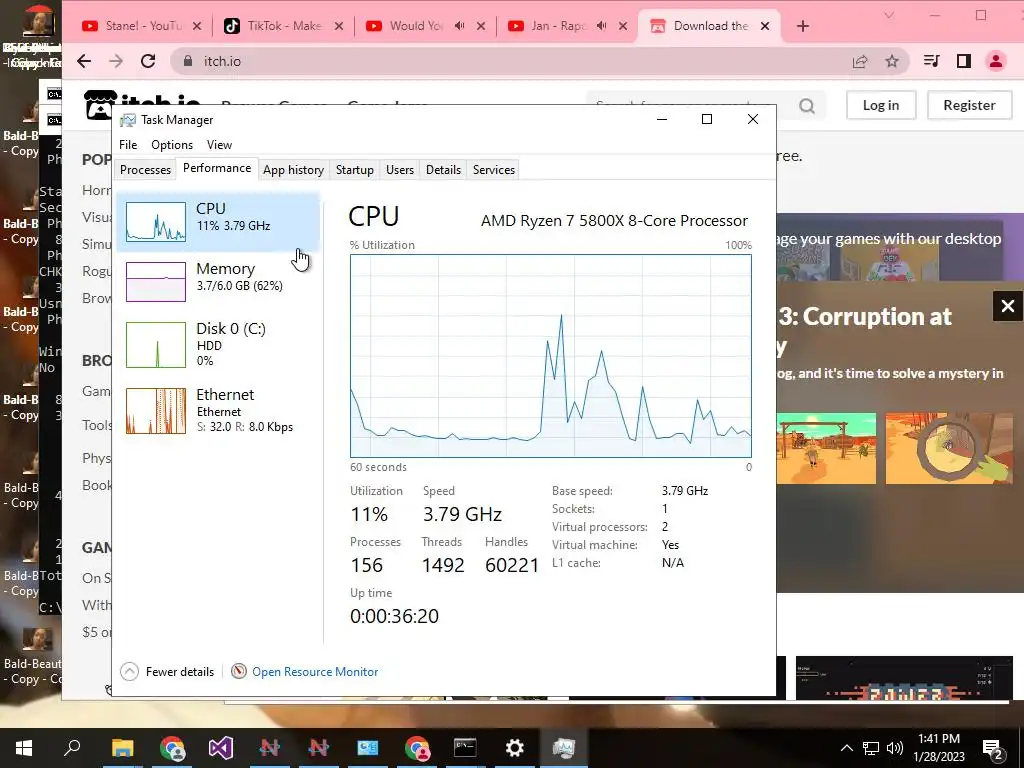Open Command Prompt from taskbar

coord(465,748)
